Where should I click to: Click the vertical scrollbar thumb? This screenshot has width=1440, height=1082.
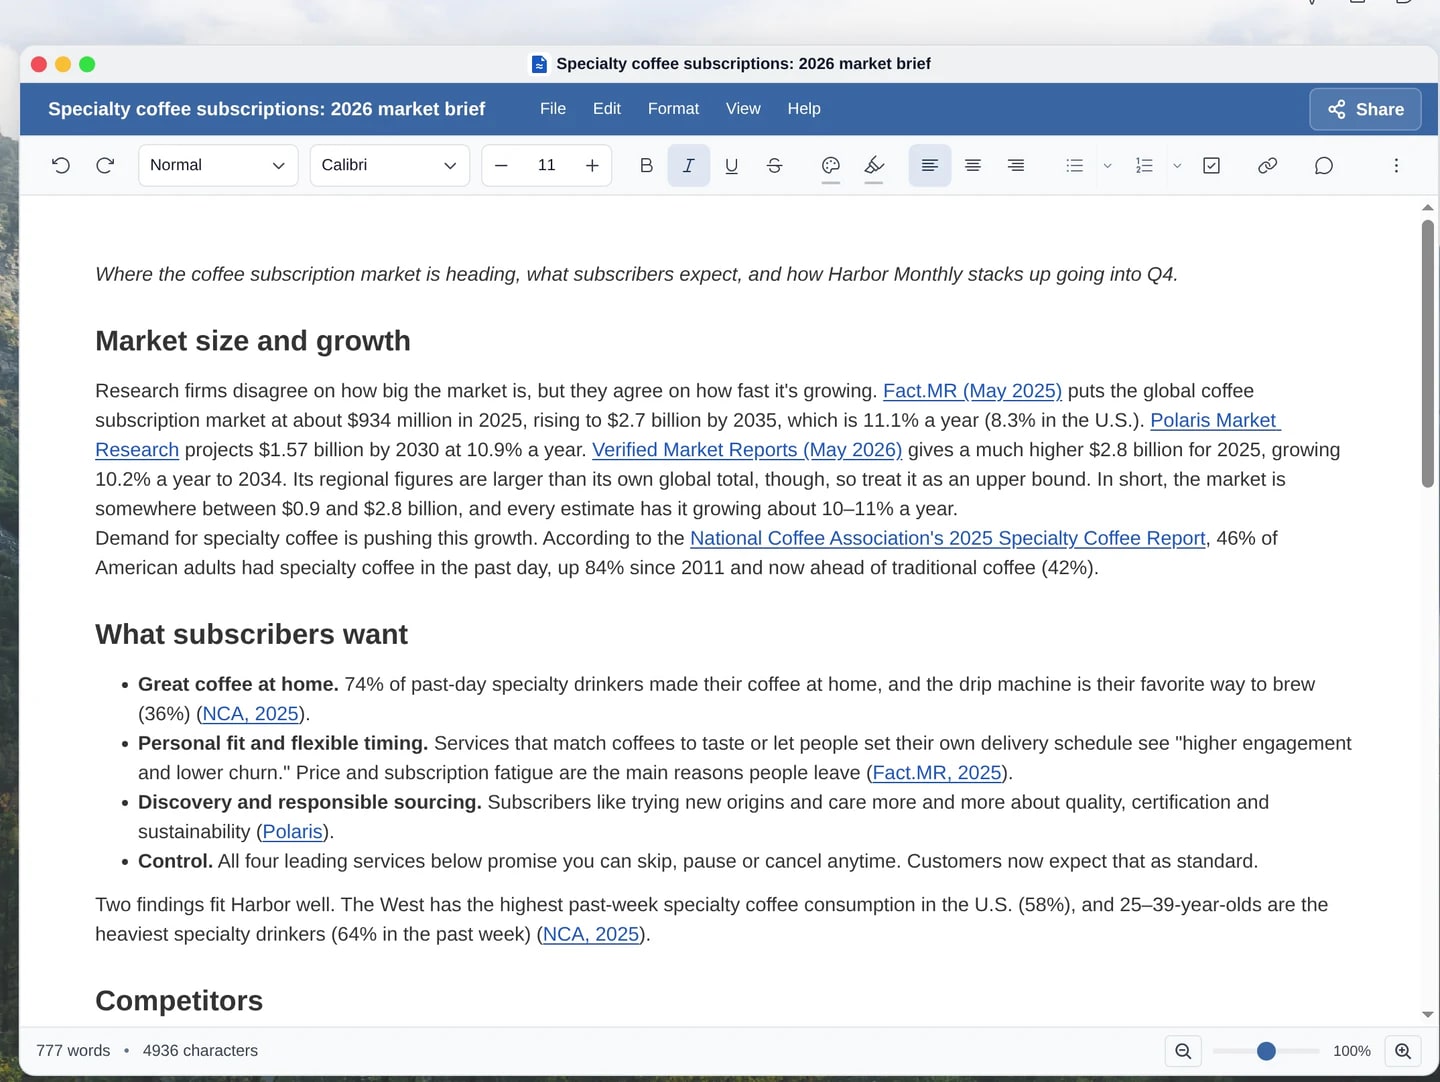tap(1428, 354)
